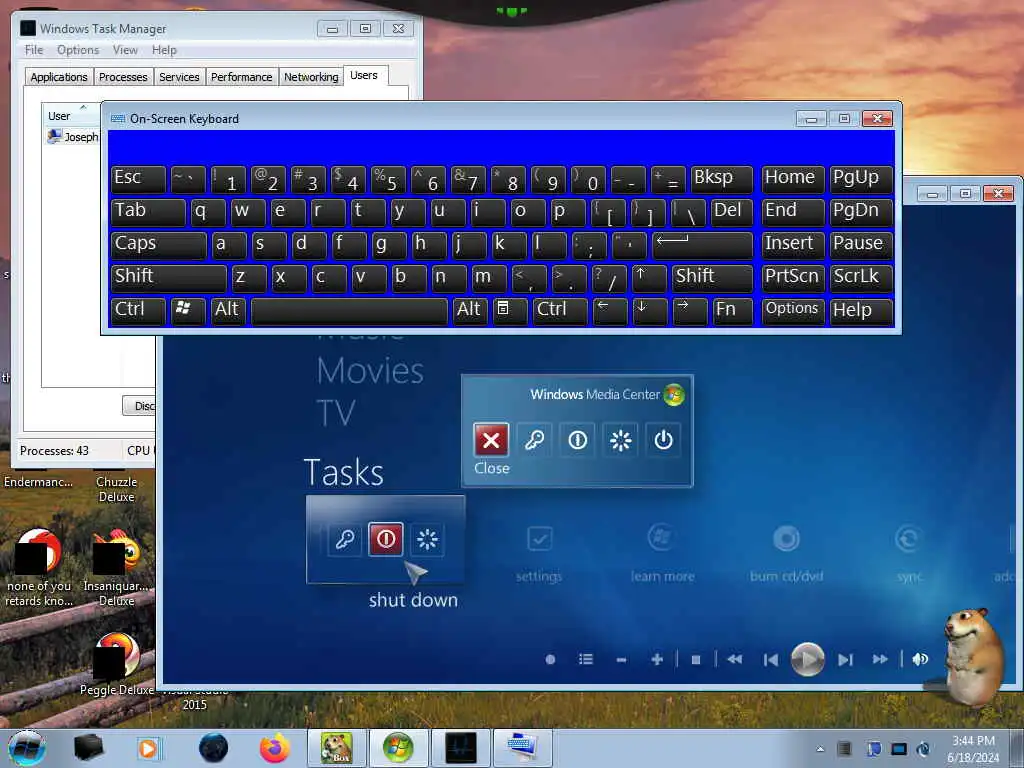Open the sync task in Media Center
1024x768 pixels.
908,552
